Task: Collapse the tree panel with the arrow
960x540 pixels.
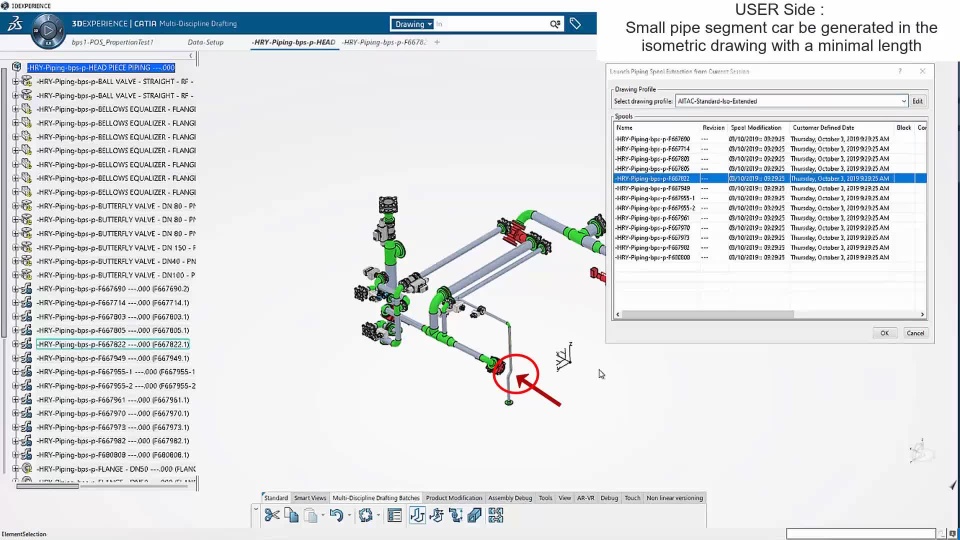Action: pos(190,56)
